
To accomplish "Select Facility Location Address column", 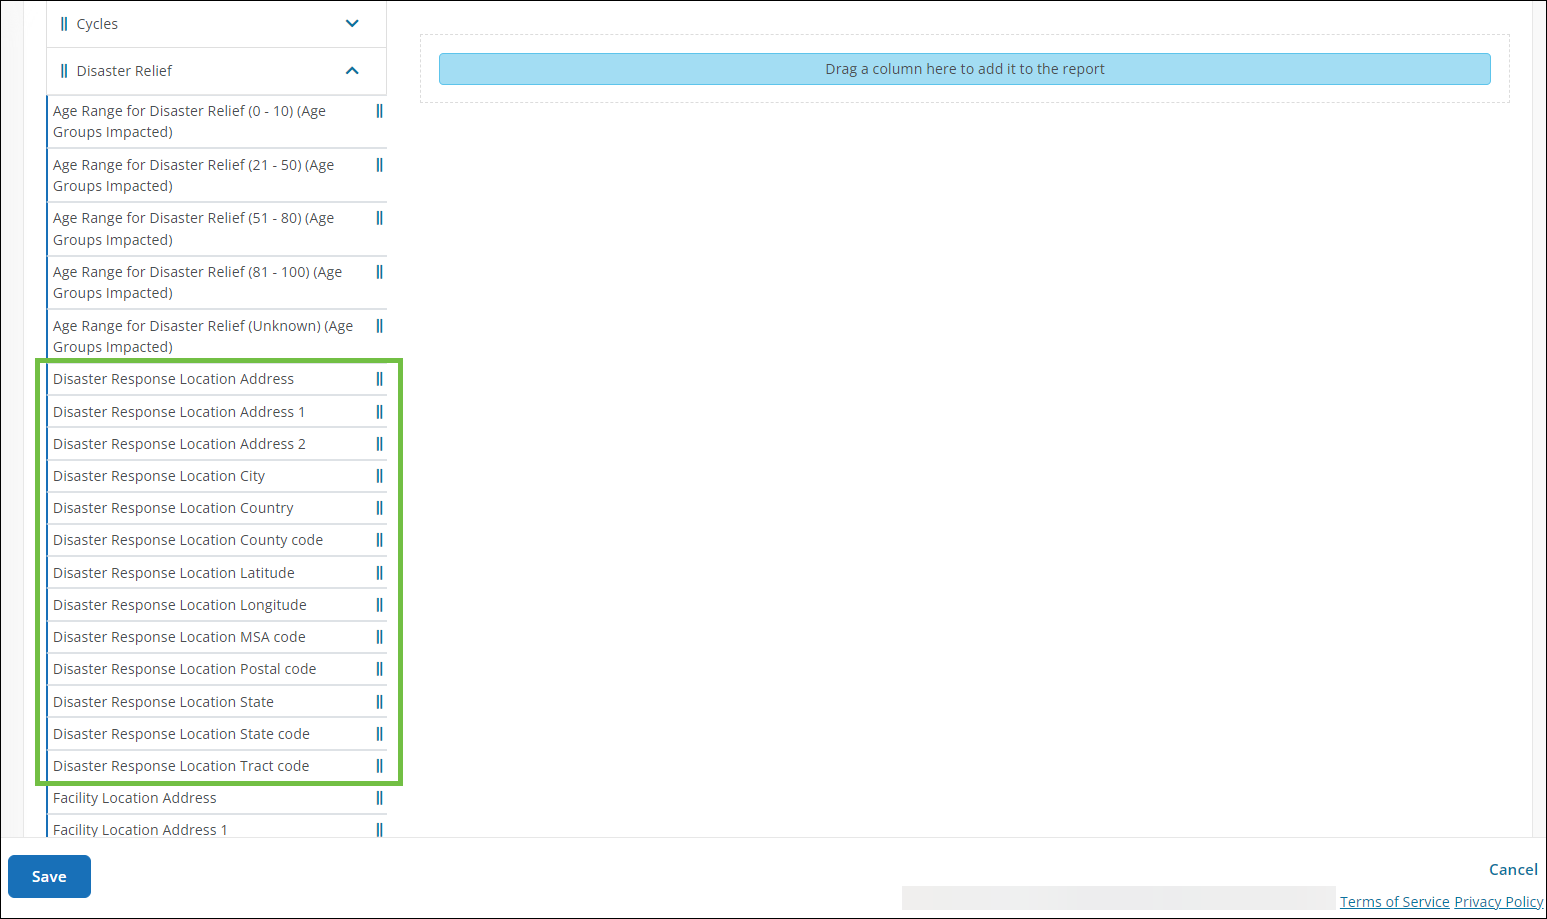I will 217,798.
